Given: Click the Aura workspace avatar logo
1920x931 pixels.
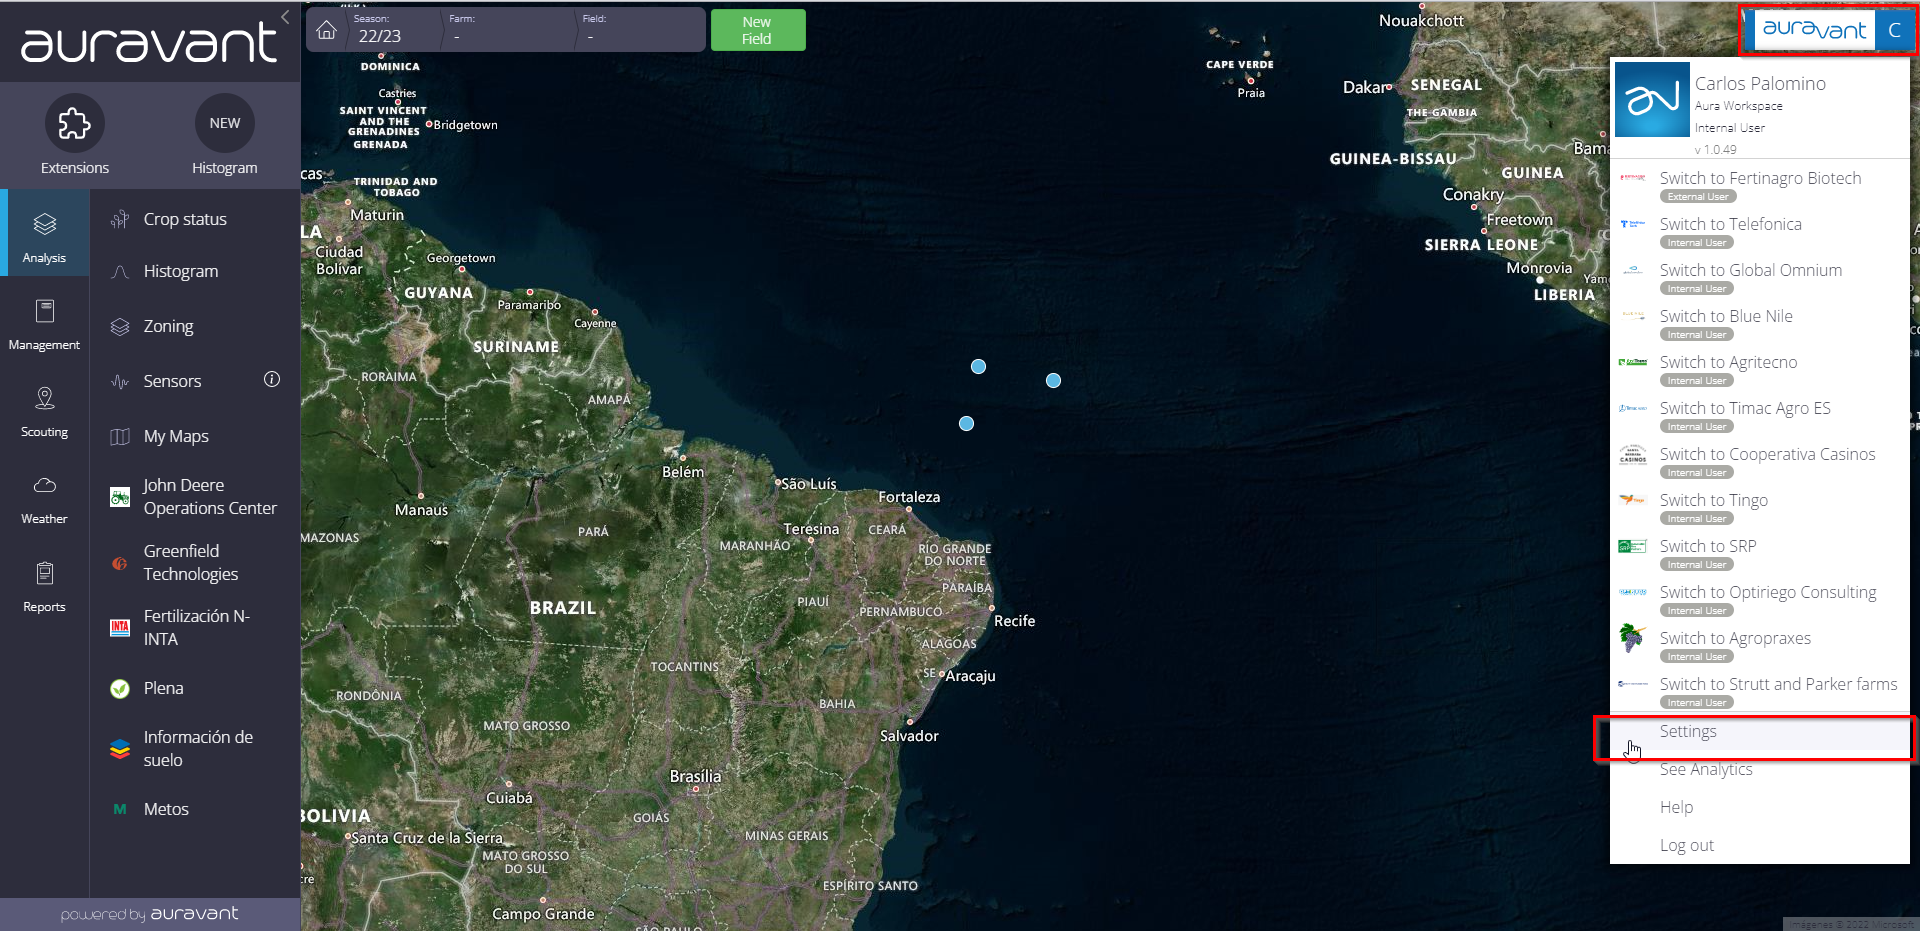Looking at the screenshot, I should pyautogui.click(x=1652, y=100).
